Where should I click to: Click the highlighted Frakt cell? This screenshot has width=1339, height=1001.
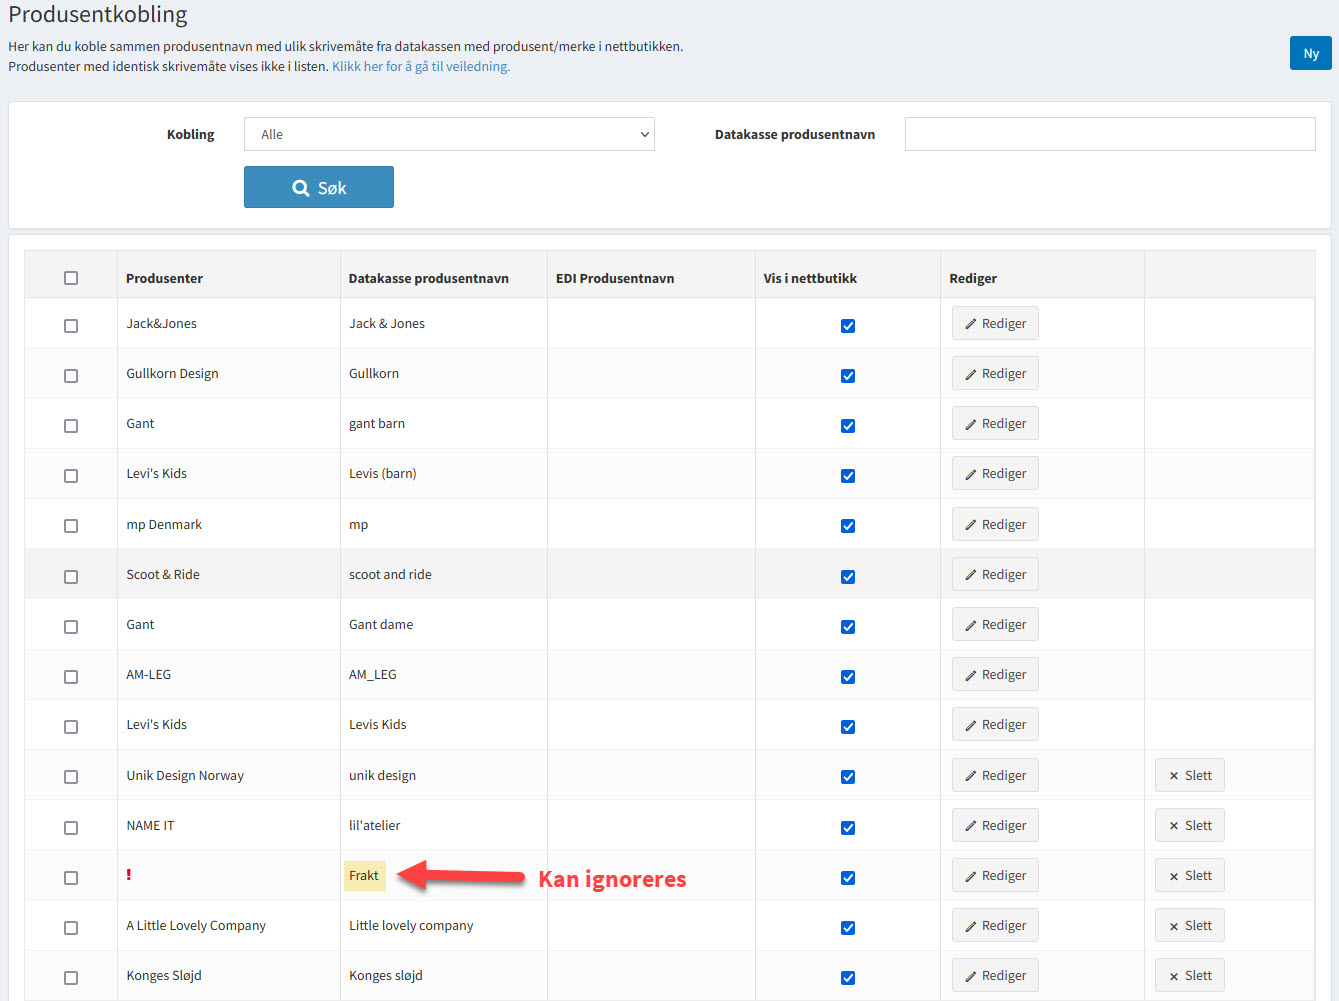pyautogui.click(x=364, y=876)
